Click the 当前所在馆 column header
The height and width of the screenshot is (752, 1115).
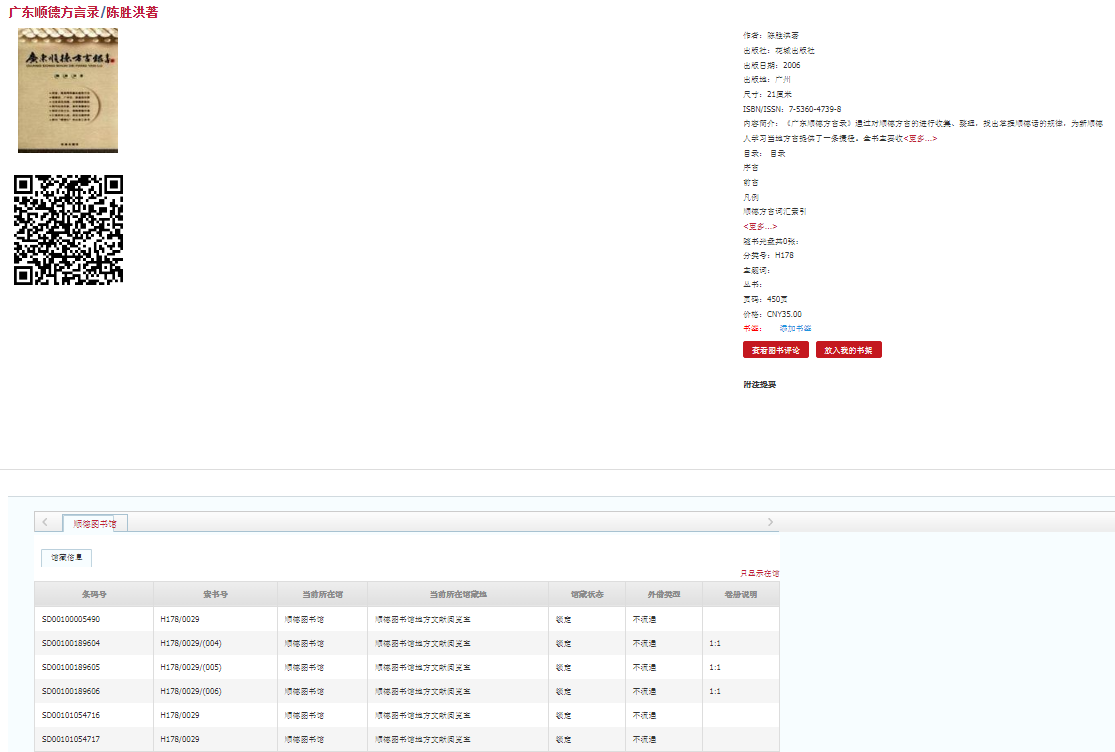[322, 594]
